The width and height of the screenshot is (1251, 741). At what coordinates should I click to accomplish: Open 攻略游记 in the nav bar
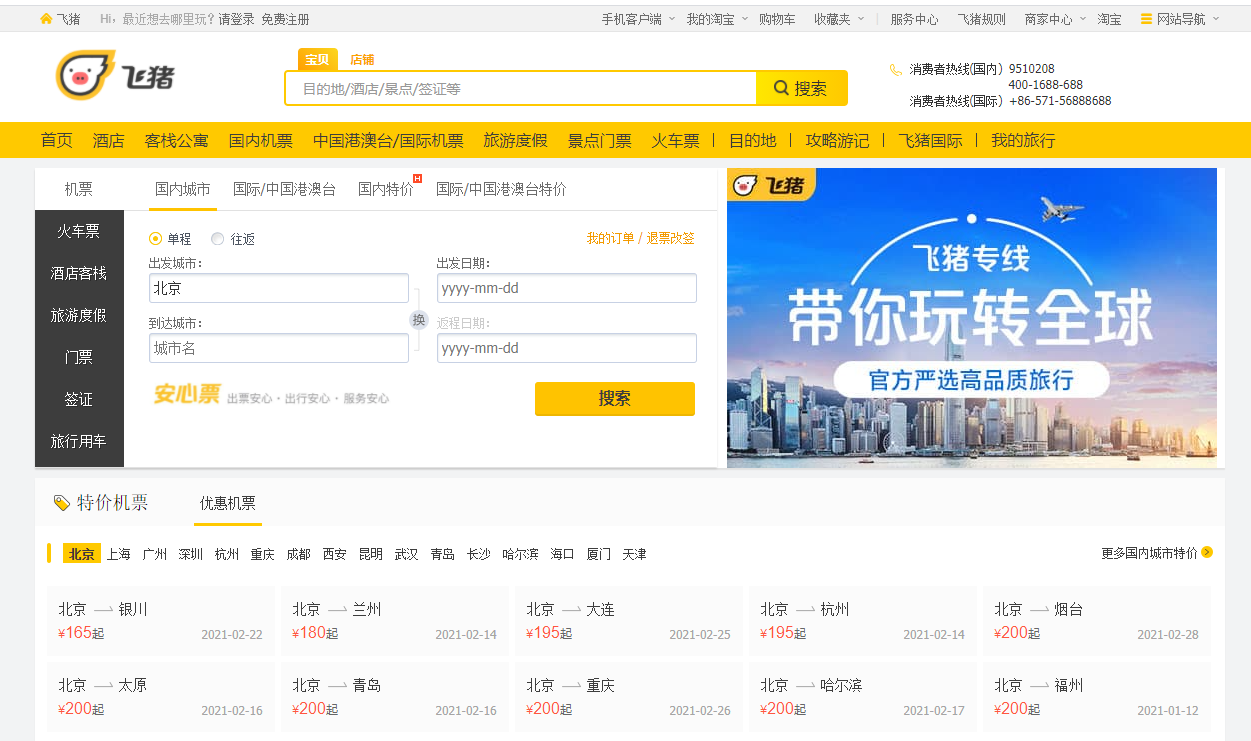(x=838, y=140)
